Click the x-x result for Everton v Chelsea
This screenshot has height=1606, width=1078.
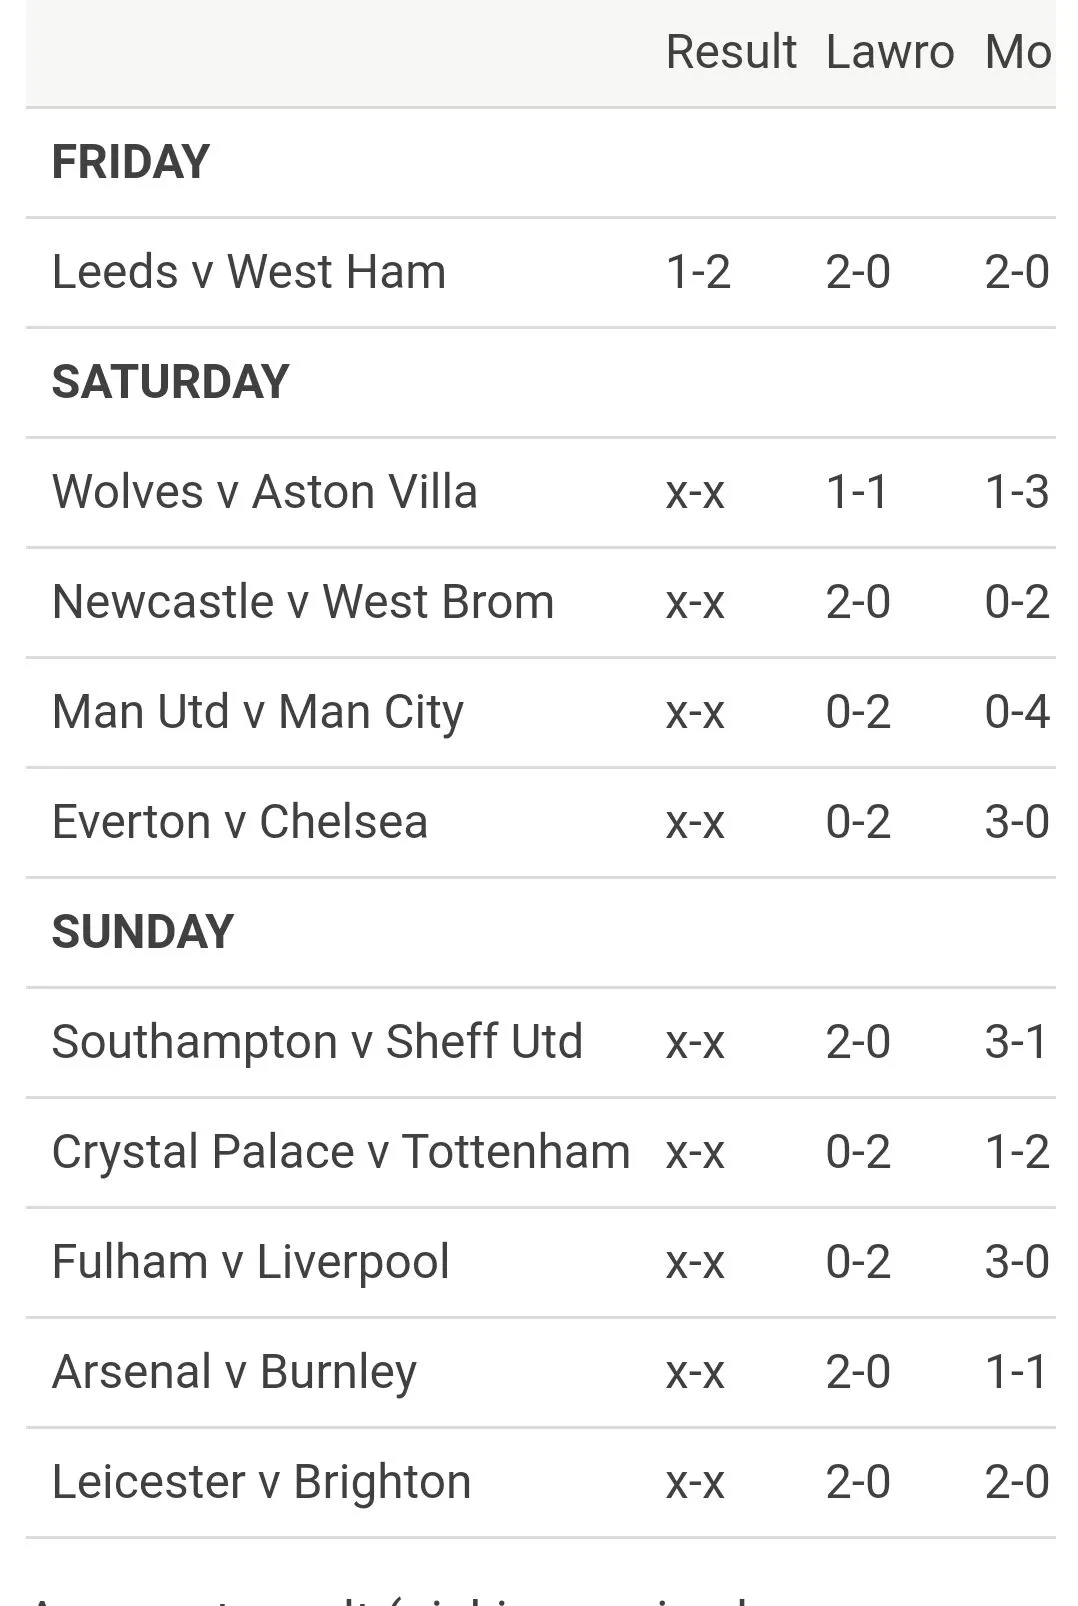pos(695,822)
